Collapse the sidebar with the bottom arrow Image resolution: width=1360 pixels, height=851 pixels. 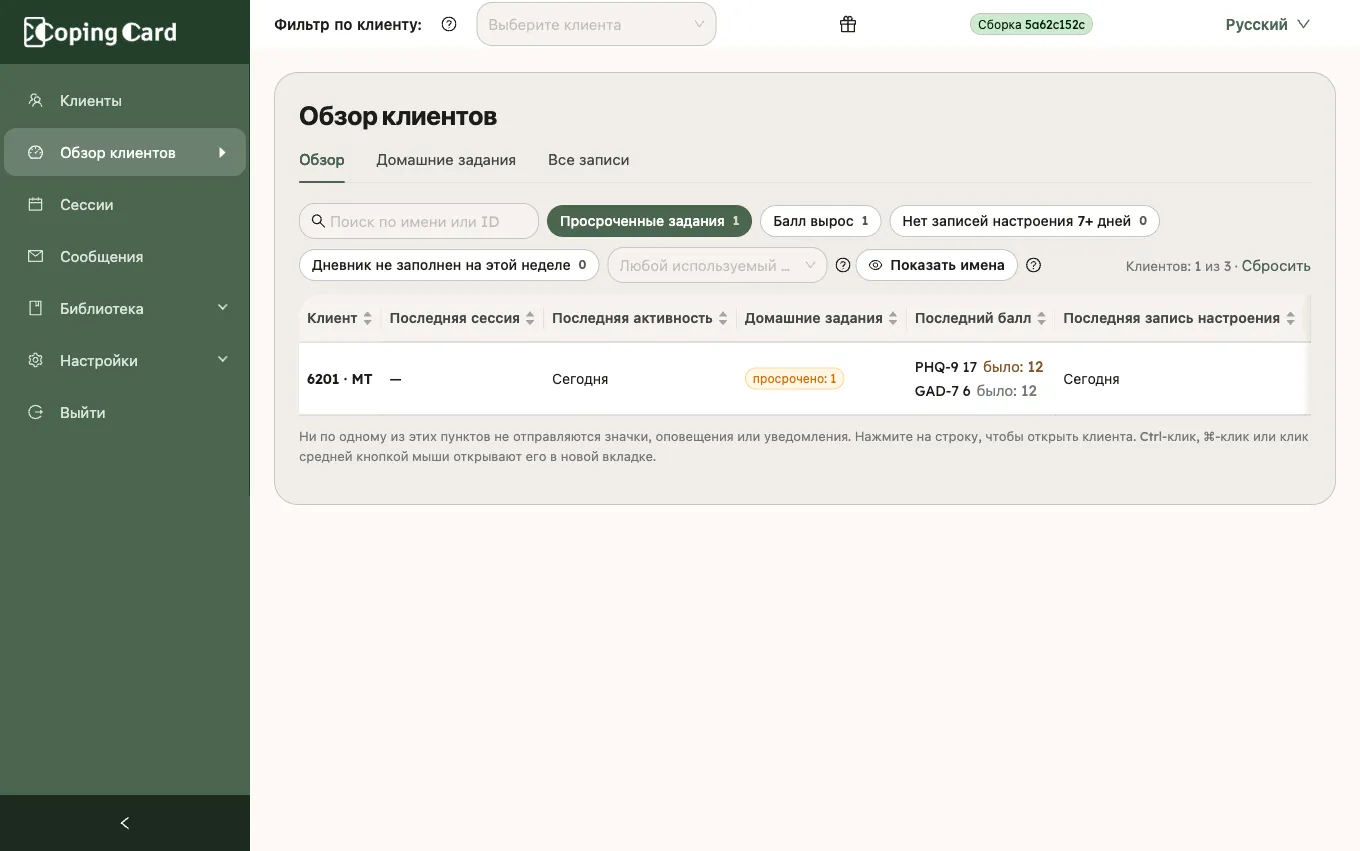click(x=125, y=823)
